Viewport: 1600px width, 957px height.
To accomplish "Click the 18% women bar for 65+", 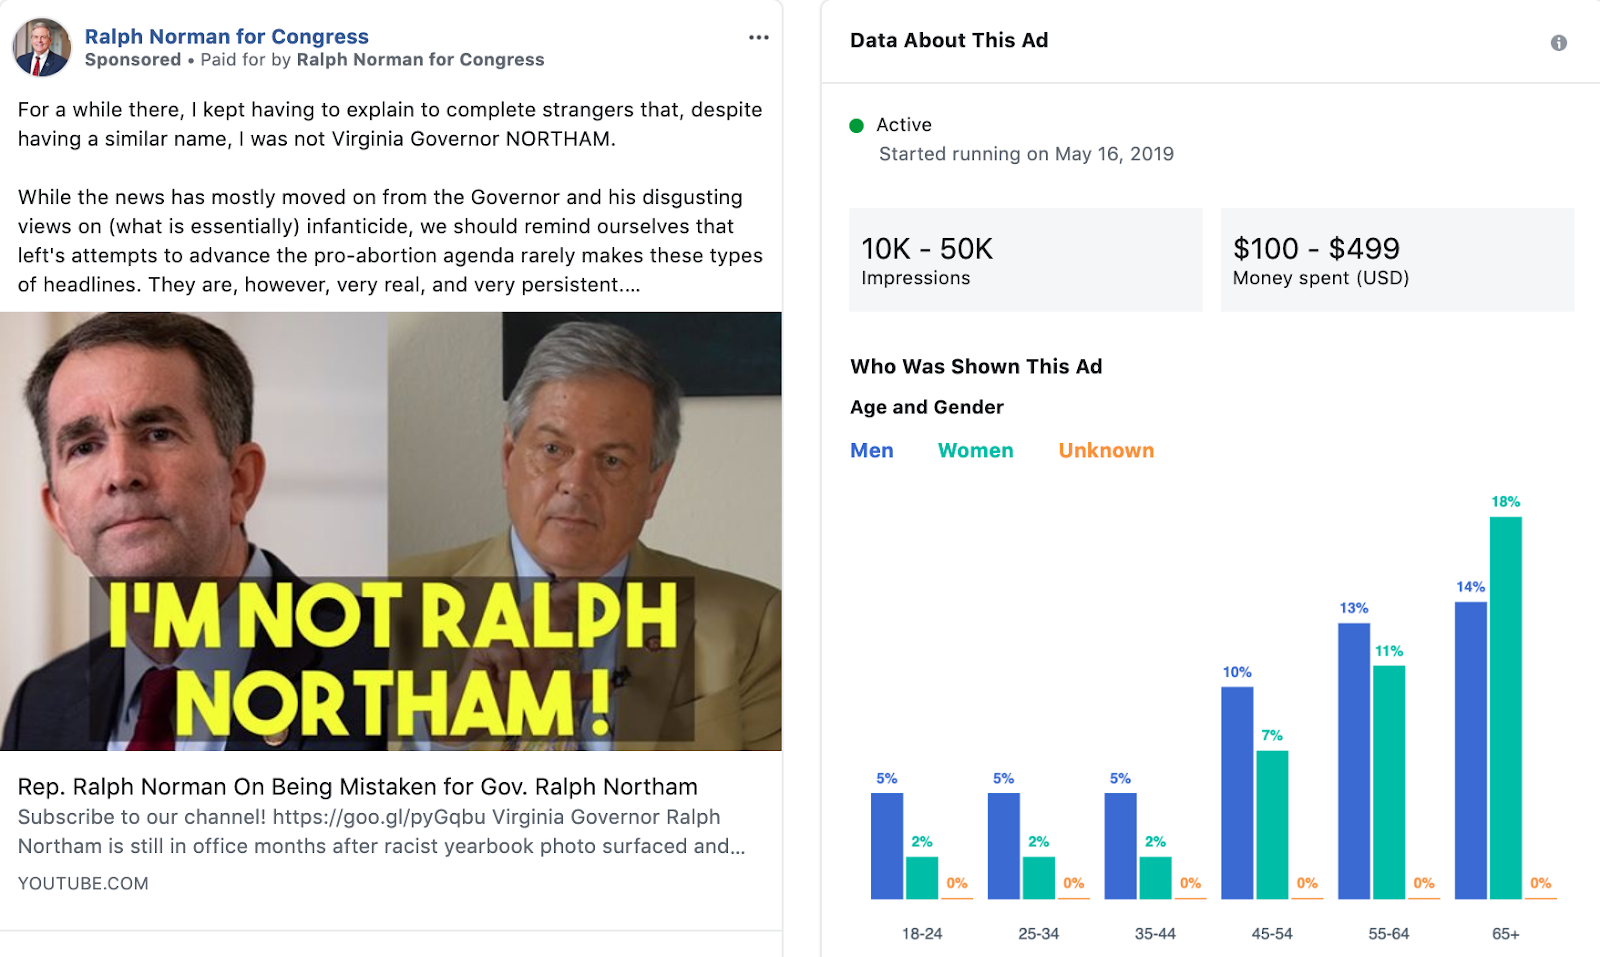I will coord(1506,708).
